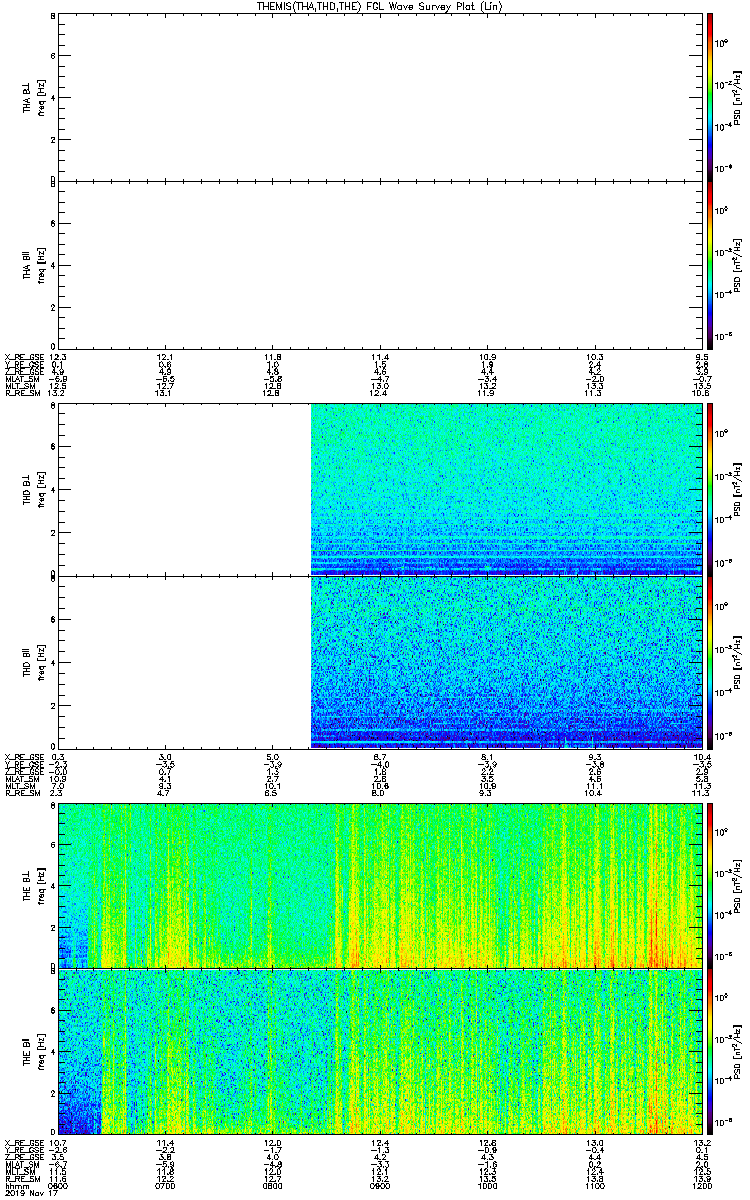
Task: Click the PSD label beside the THA B-perpendicular color bar
Action: click(x=738, y=97)
